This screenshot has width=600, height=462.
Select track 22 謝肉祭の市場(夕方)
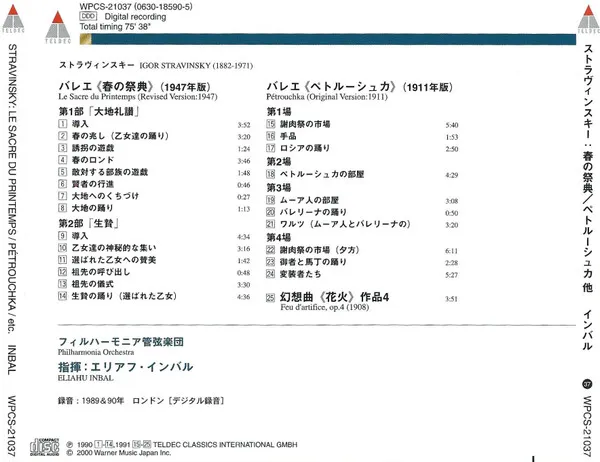320,250
